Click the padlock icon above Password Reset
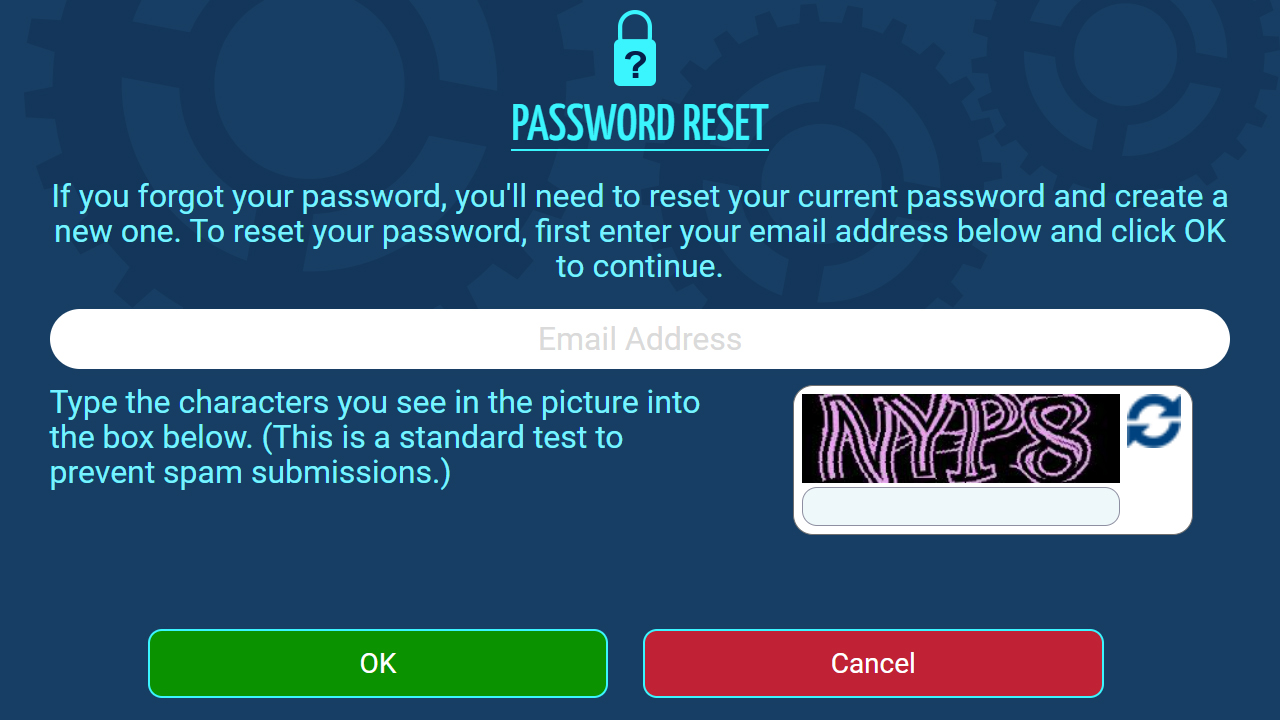Screen dimensions: 1280x720 (635, 48)
